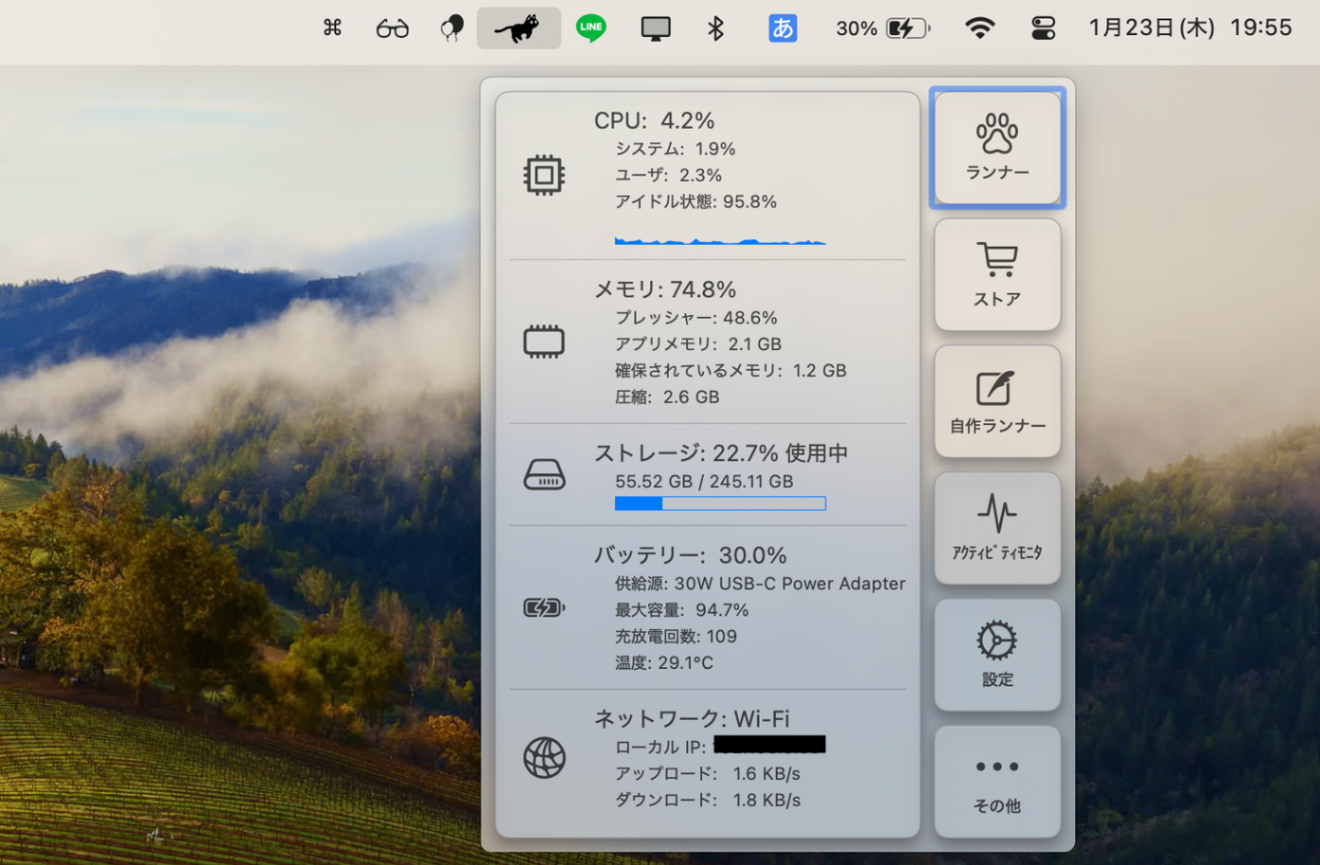This screenshot has width=1320, height=865.
Task: Open the 設定 gear button
Action: 997,655
